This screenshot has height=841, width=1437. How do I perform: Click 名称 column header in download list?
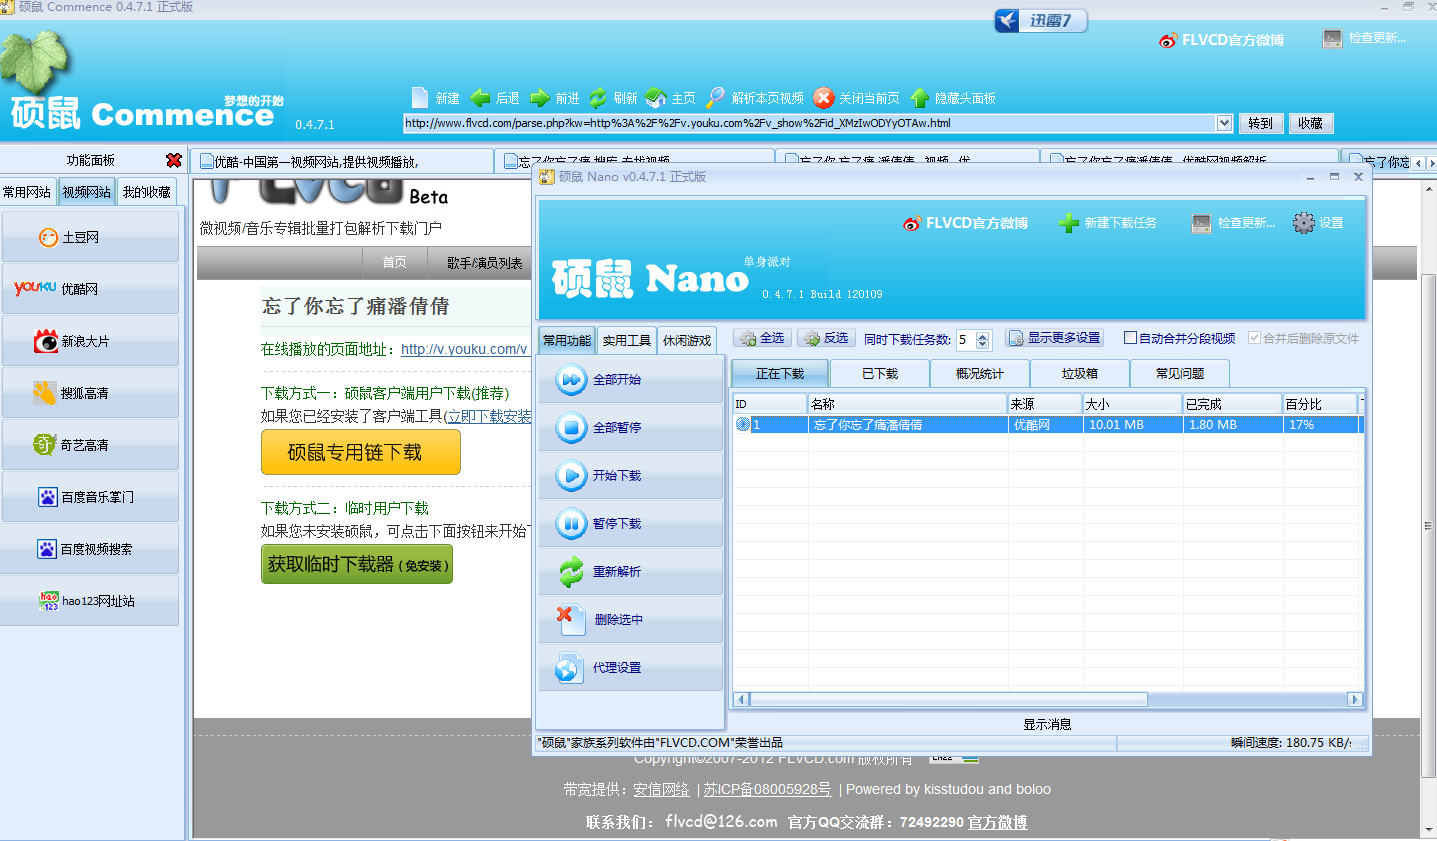point(907,404)
